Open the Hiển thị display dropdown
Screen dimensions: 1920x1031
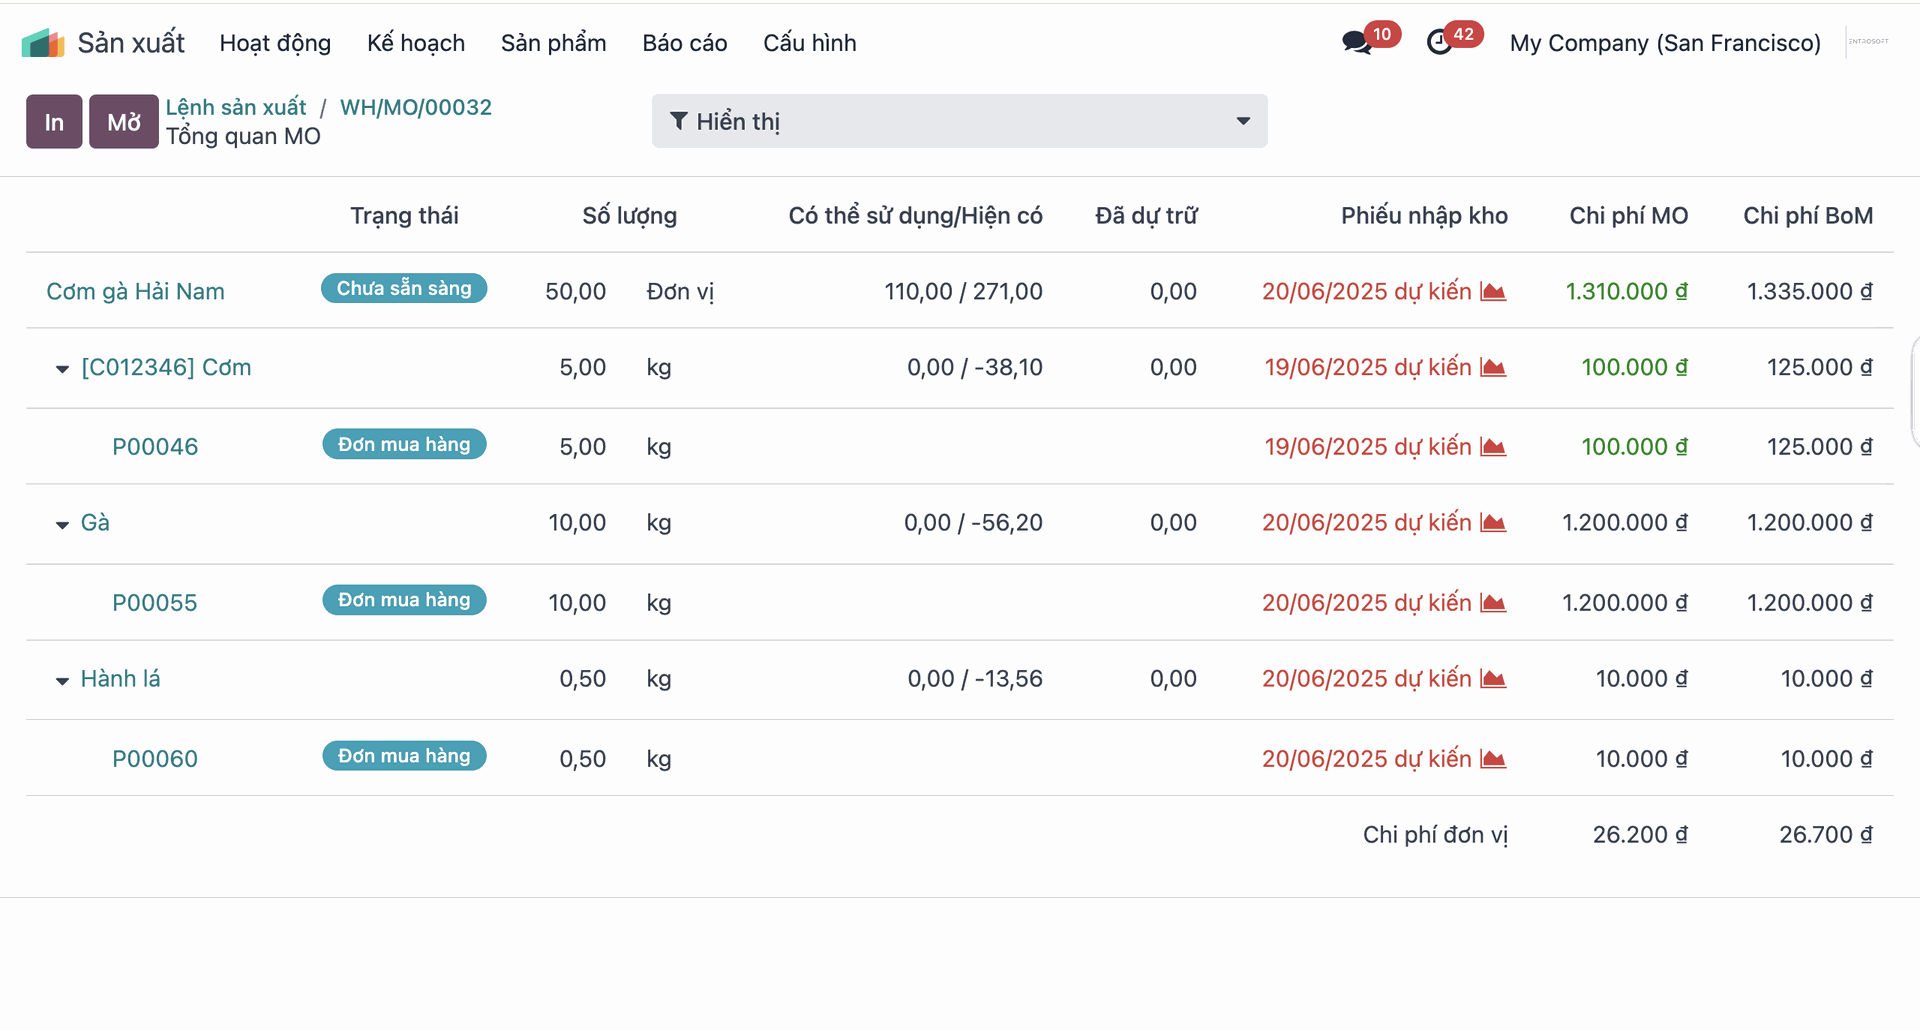[959, 121]
